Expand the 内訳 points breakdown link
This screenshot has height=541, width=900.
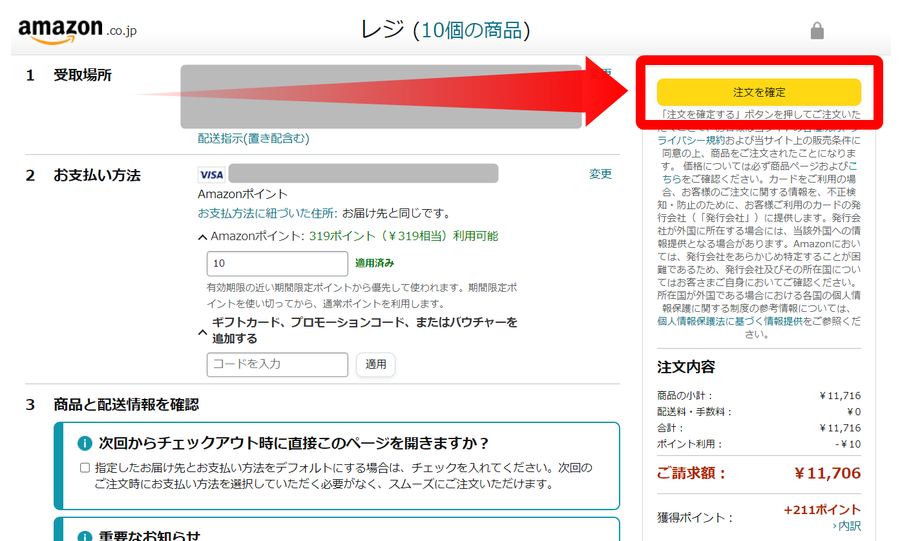pos(847,526)
